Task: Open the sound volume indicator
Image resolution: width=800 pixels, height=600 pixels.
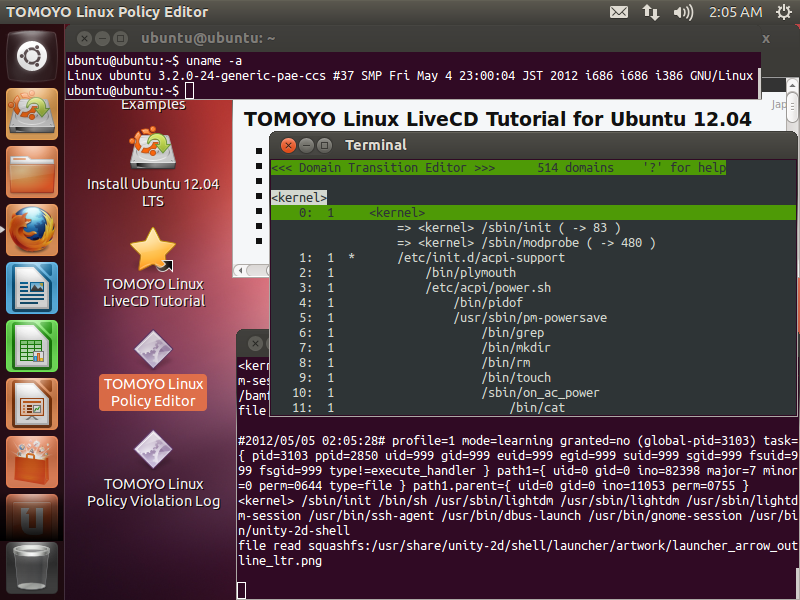Action: (683, 12)
